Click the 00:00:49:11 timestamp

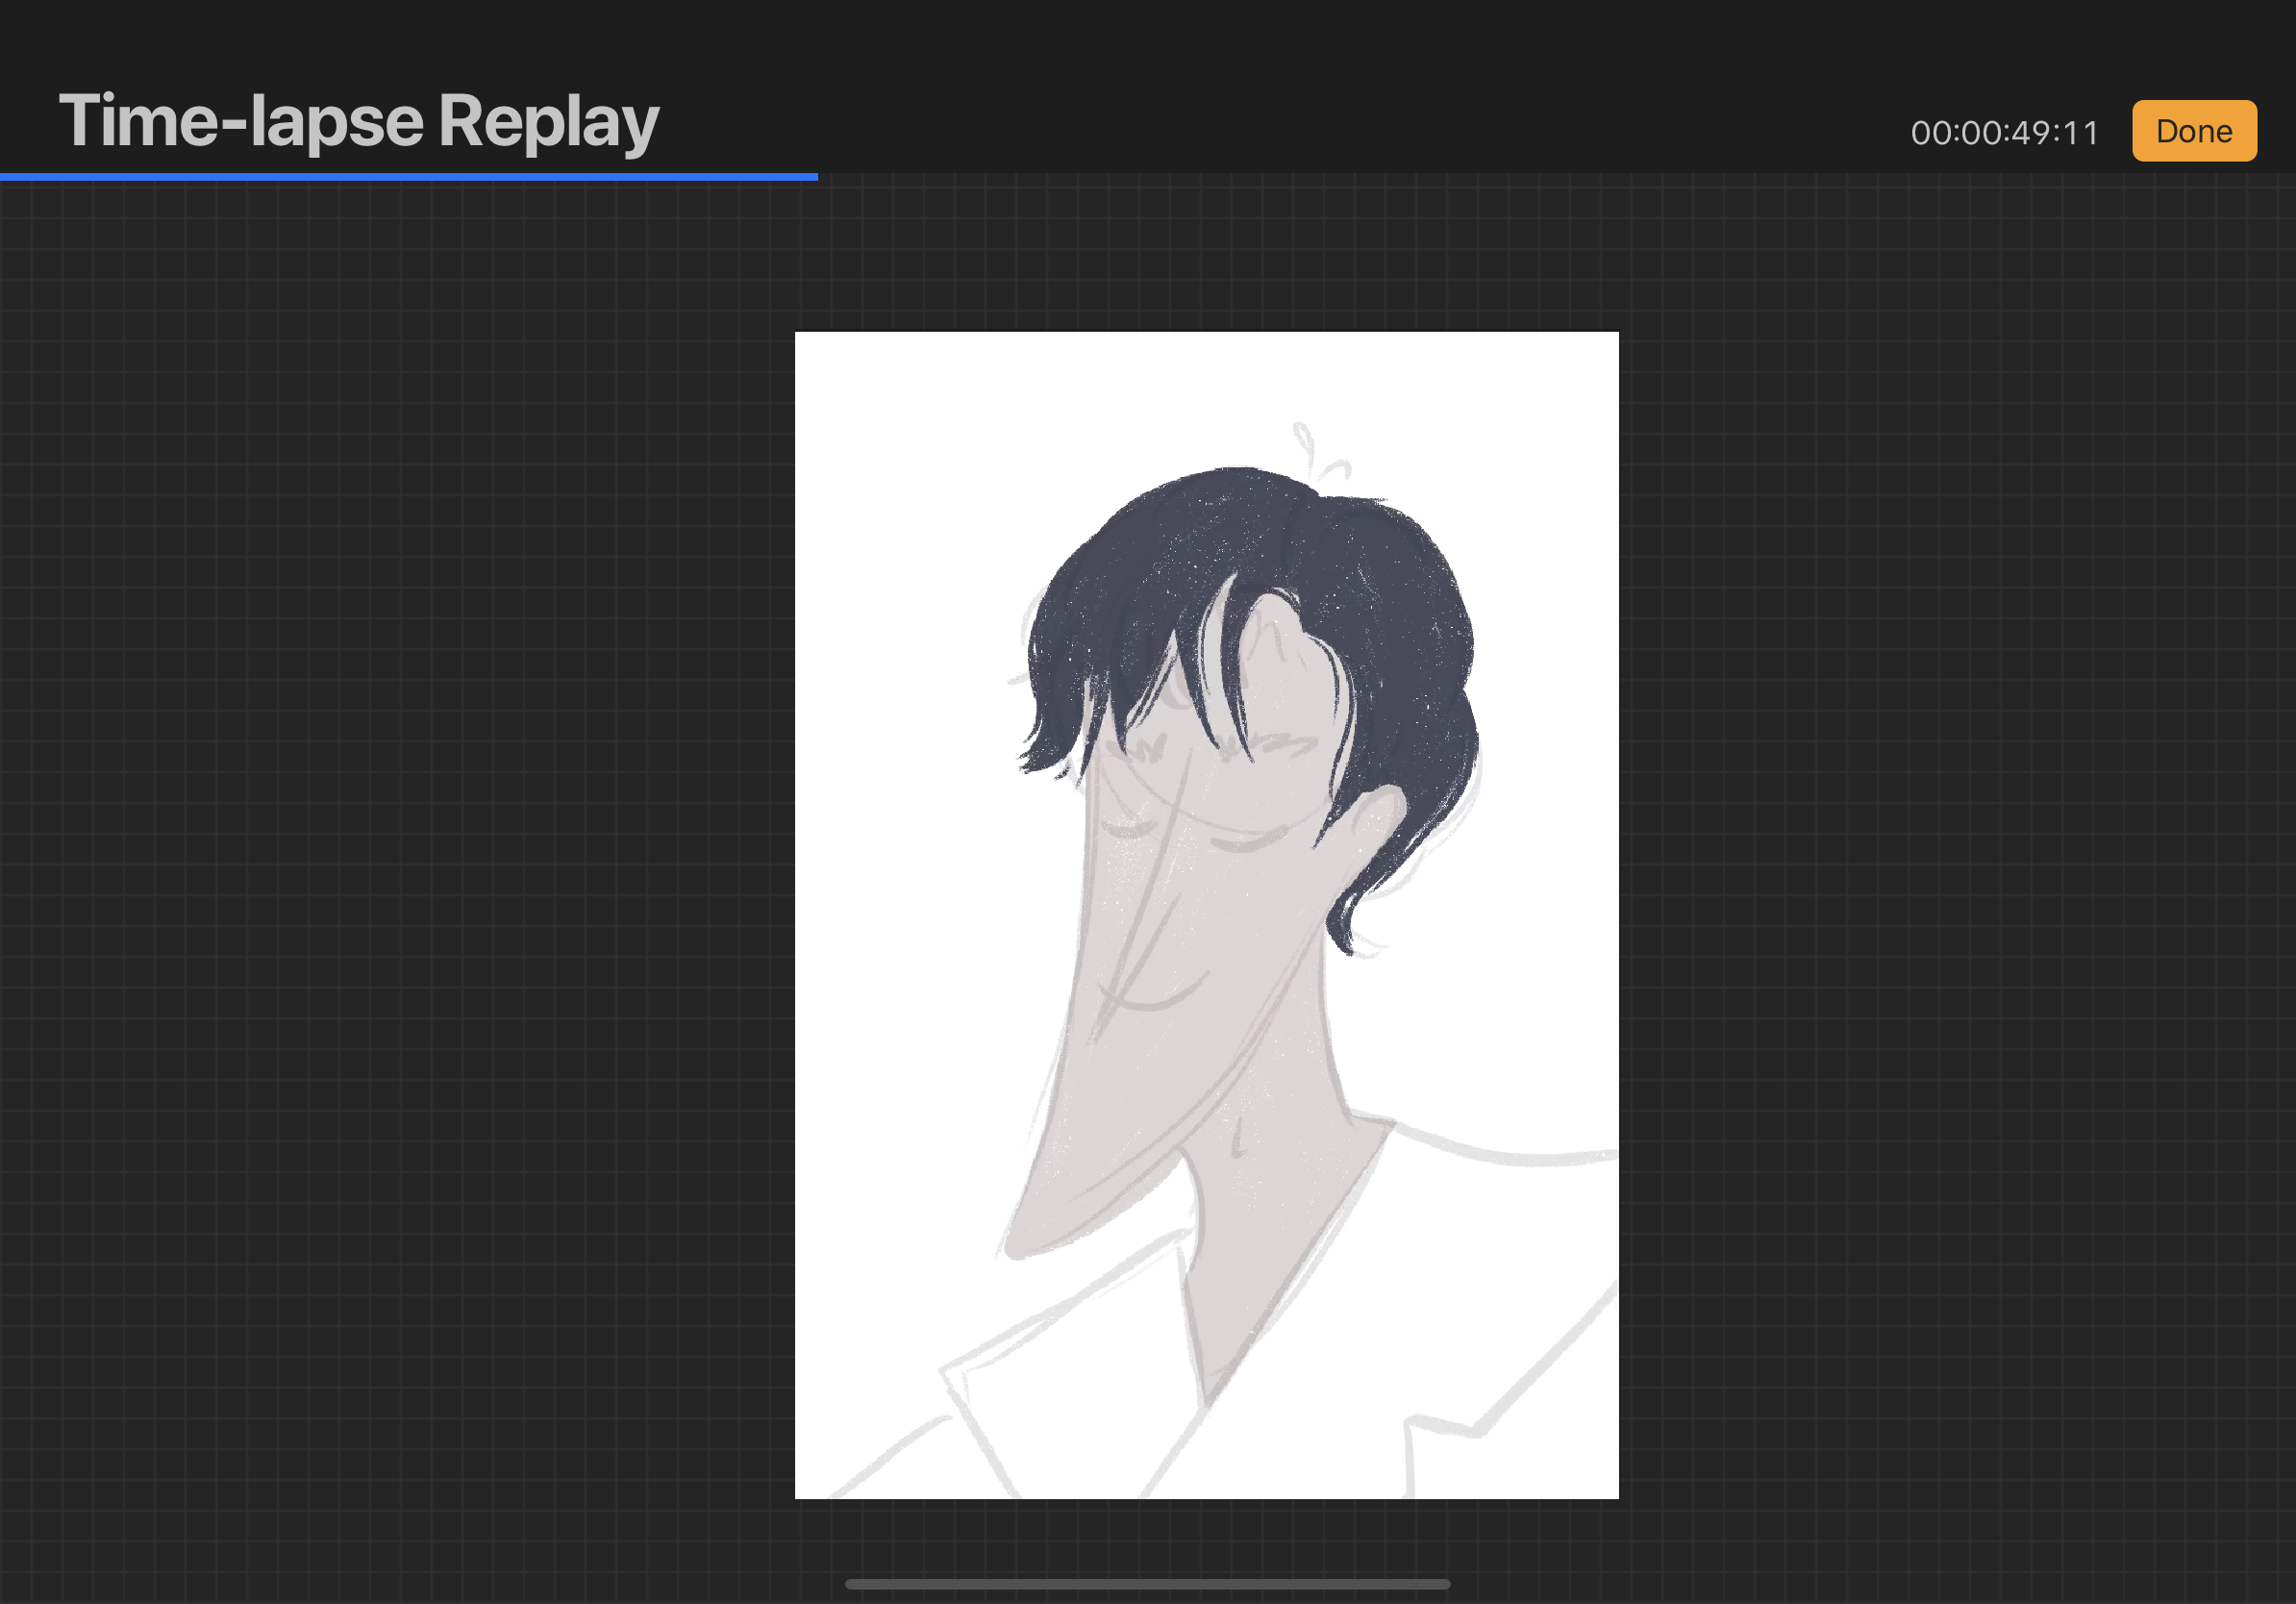click(2004, 133)
